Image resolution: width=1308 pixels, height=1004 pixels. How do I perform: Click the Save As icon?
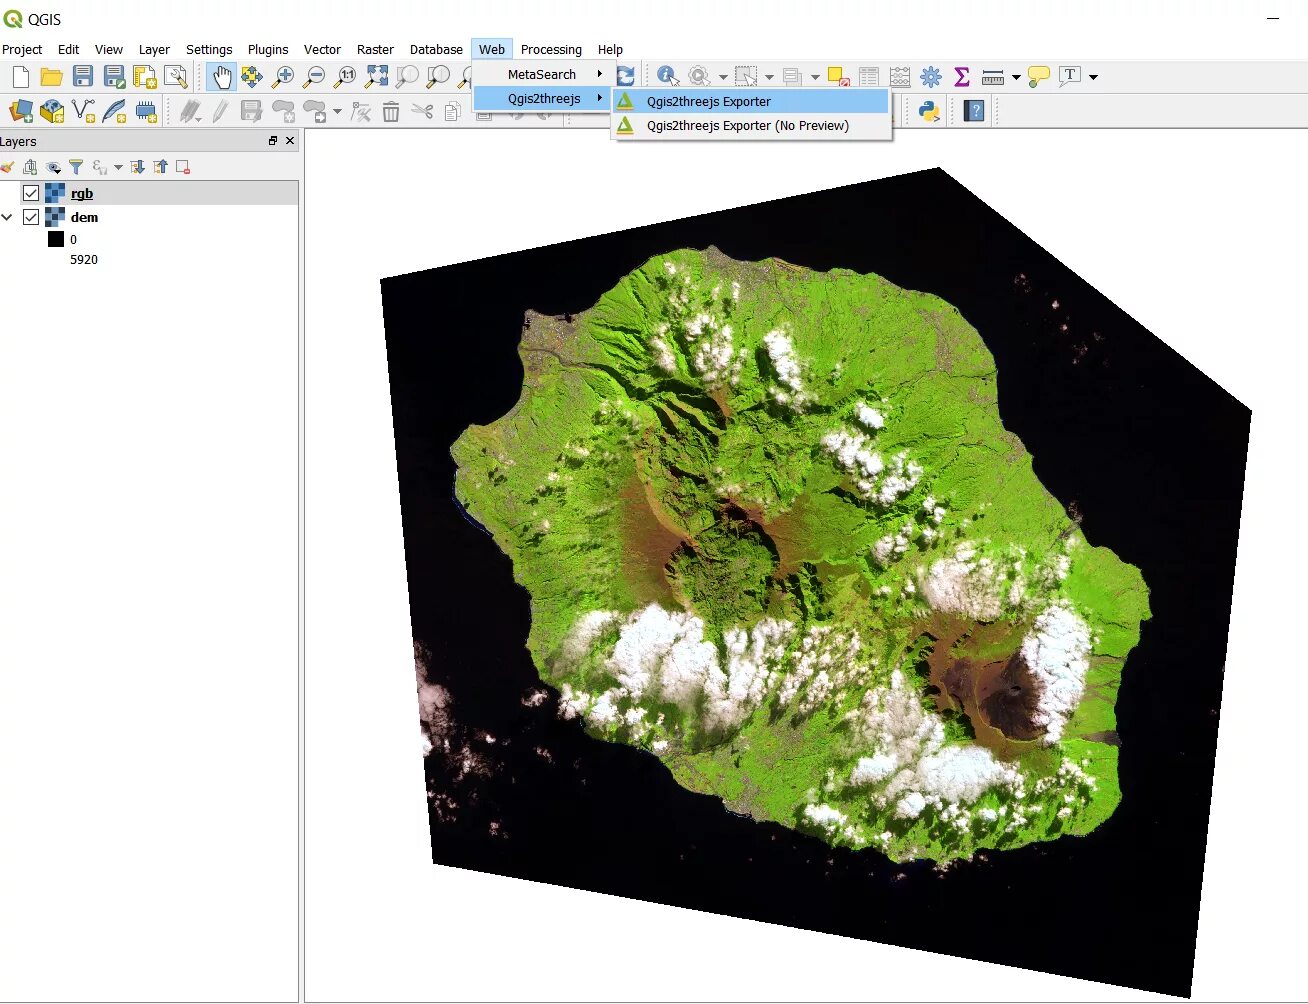tap(114, 76)
